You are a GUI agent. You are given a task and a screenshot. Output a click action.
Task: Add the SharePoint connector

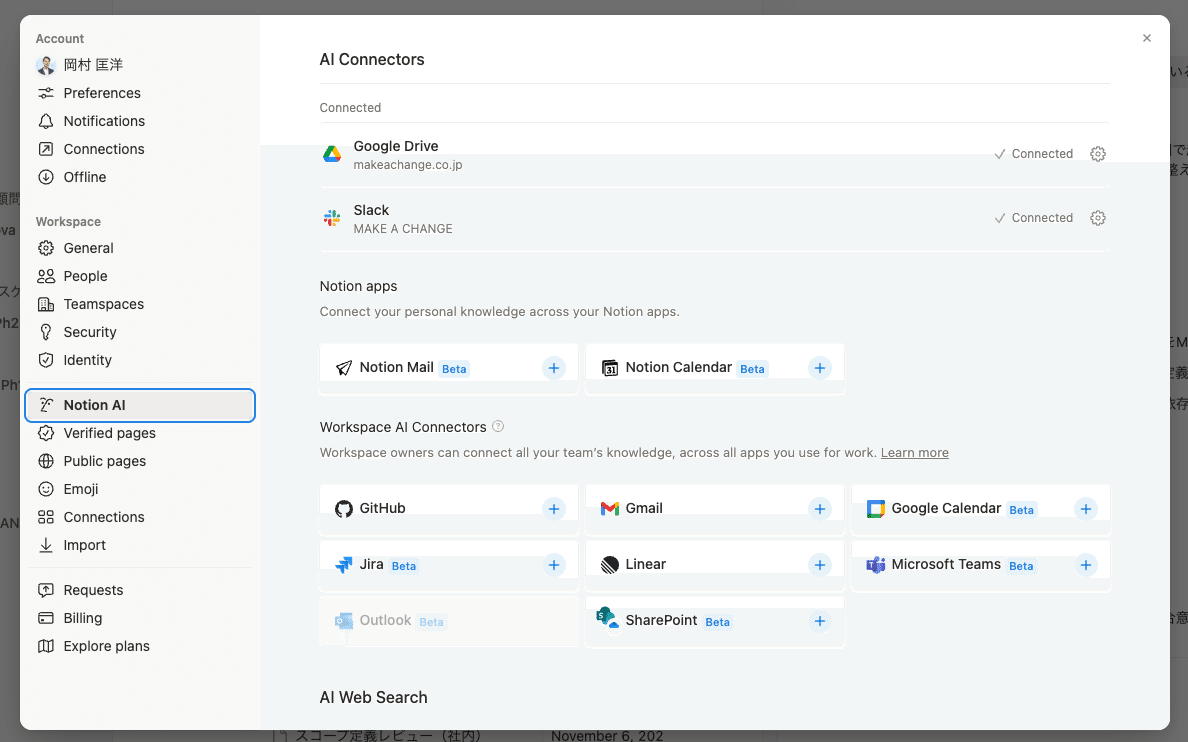coord(820,621)
